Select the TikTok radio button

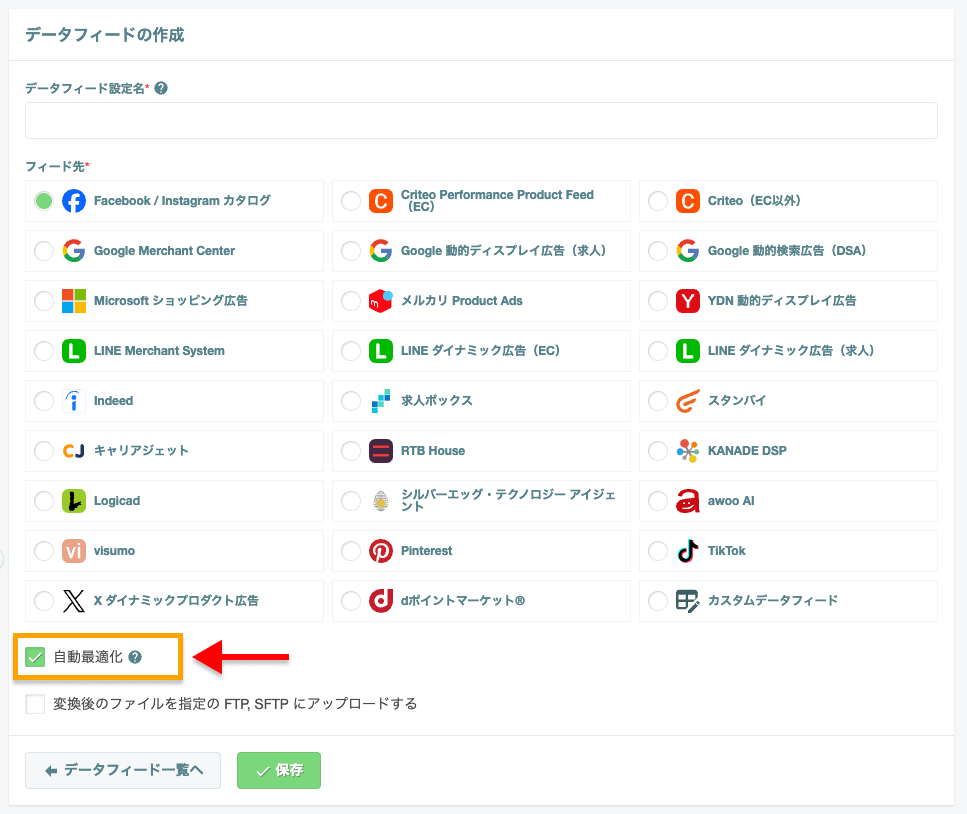pos(658,551)
